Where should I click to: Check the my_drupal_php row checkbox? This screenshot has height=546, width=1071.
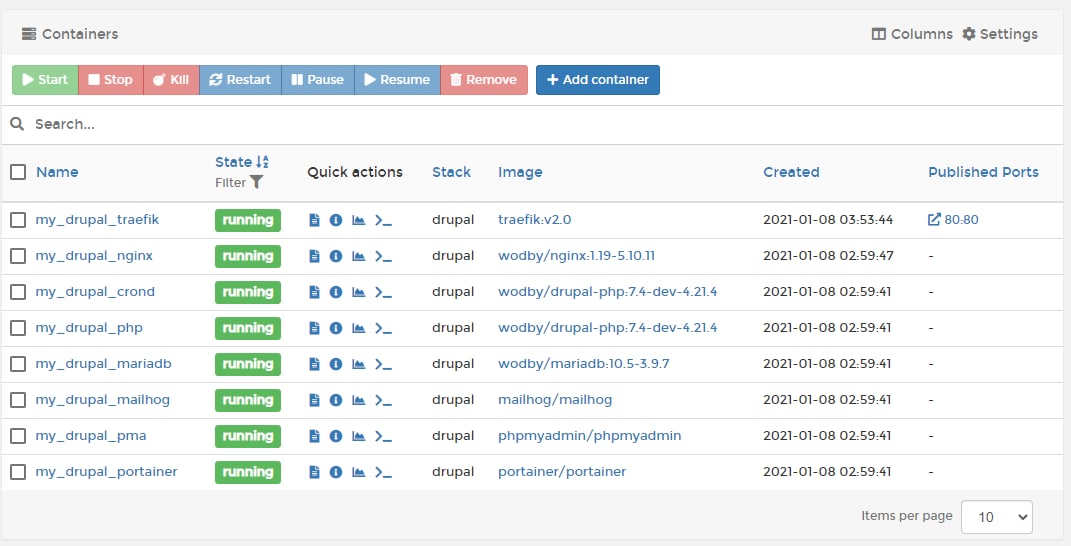click(x=18, y=328)
